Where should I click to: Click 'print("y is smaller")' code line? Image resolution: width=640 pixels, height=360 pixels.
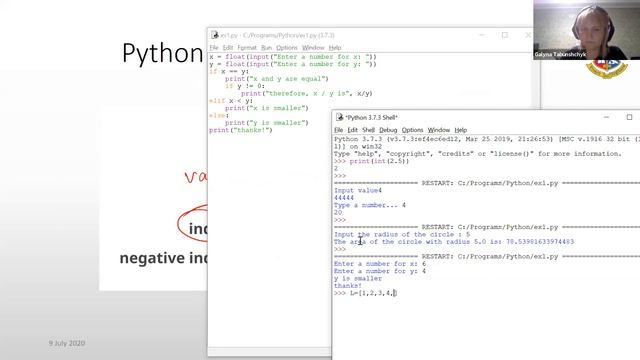(267, 123)
